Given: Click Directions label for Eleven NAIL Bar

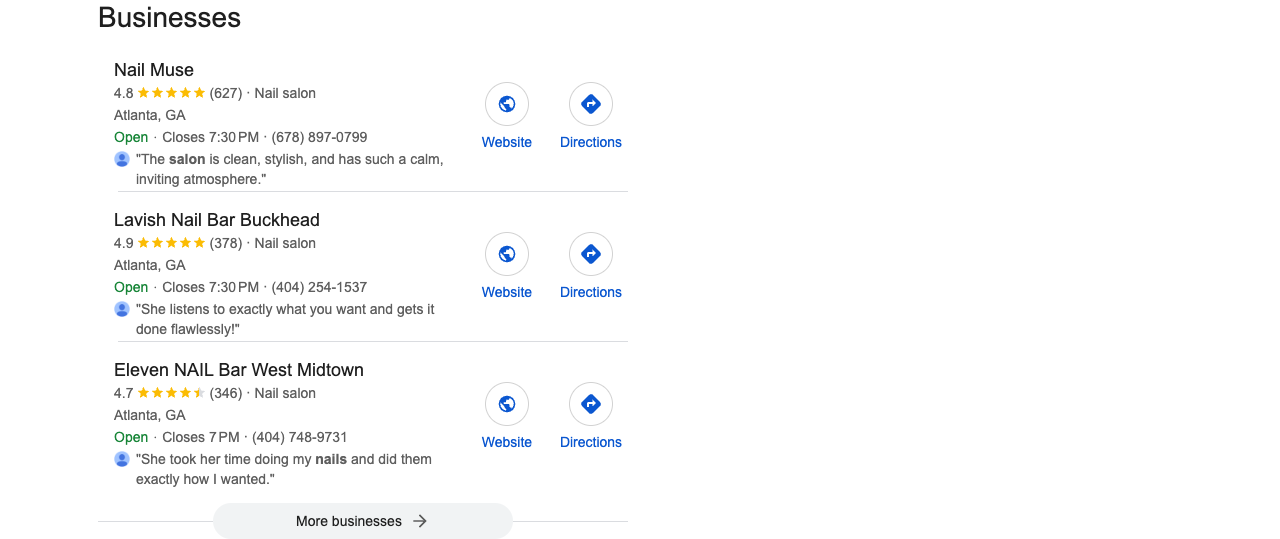Looking at the screenshot, I should pos(591,442).
